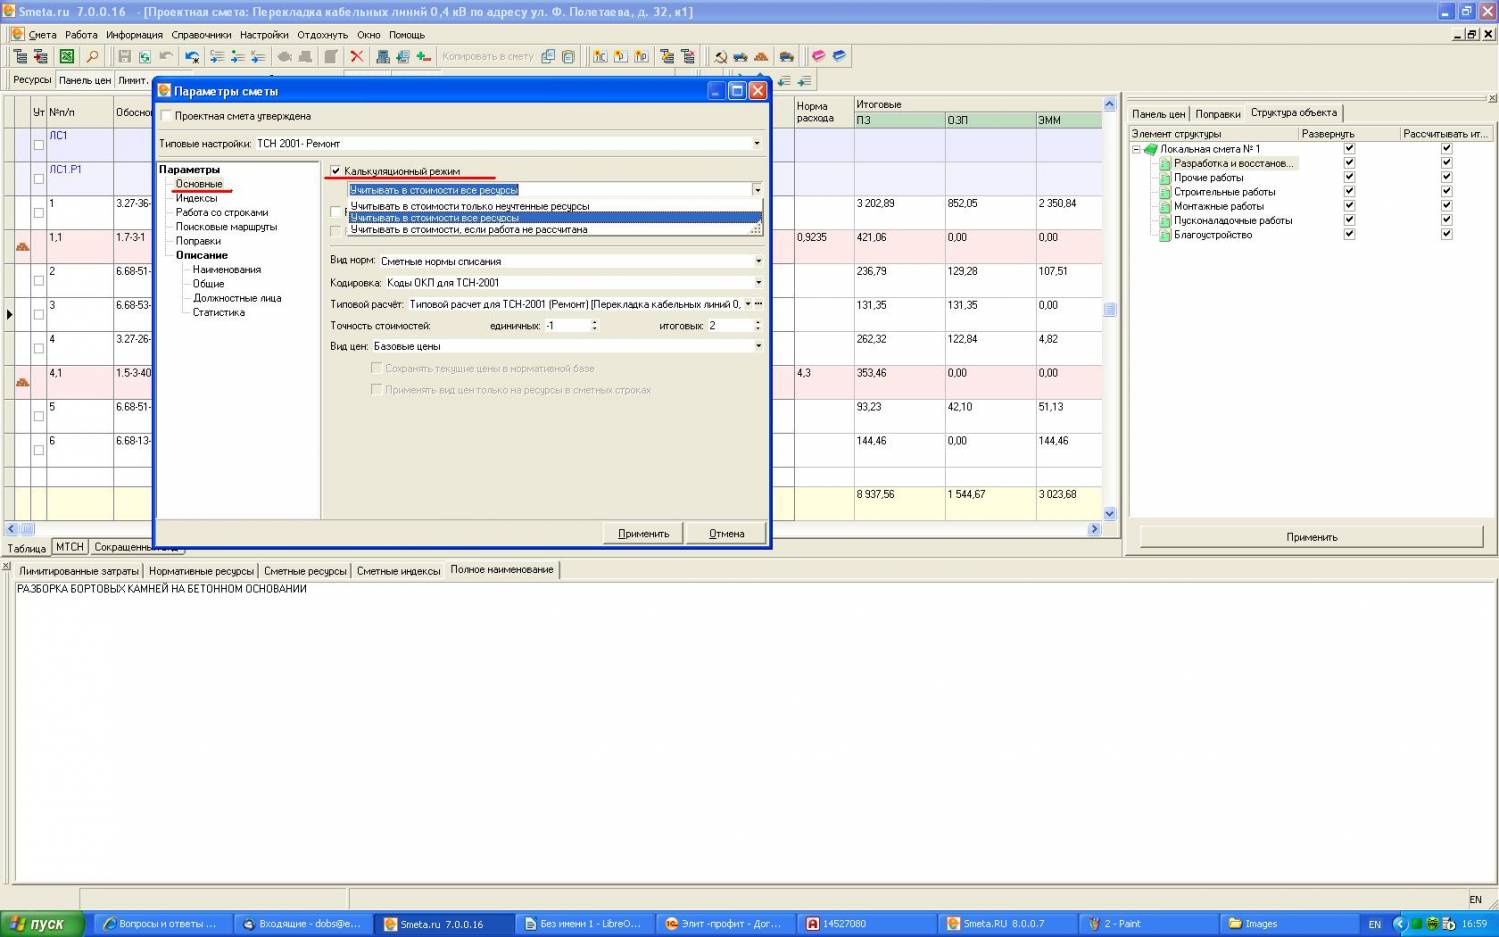
Task: Open the Типовые настройки dropdown
Action: pyautogui.click(x=756, y=144)
